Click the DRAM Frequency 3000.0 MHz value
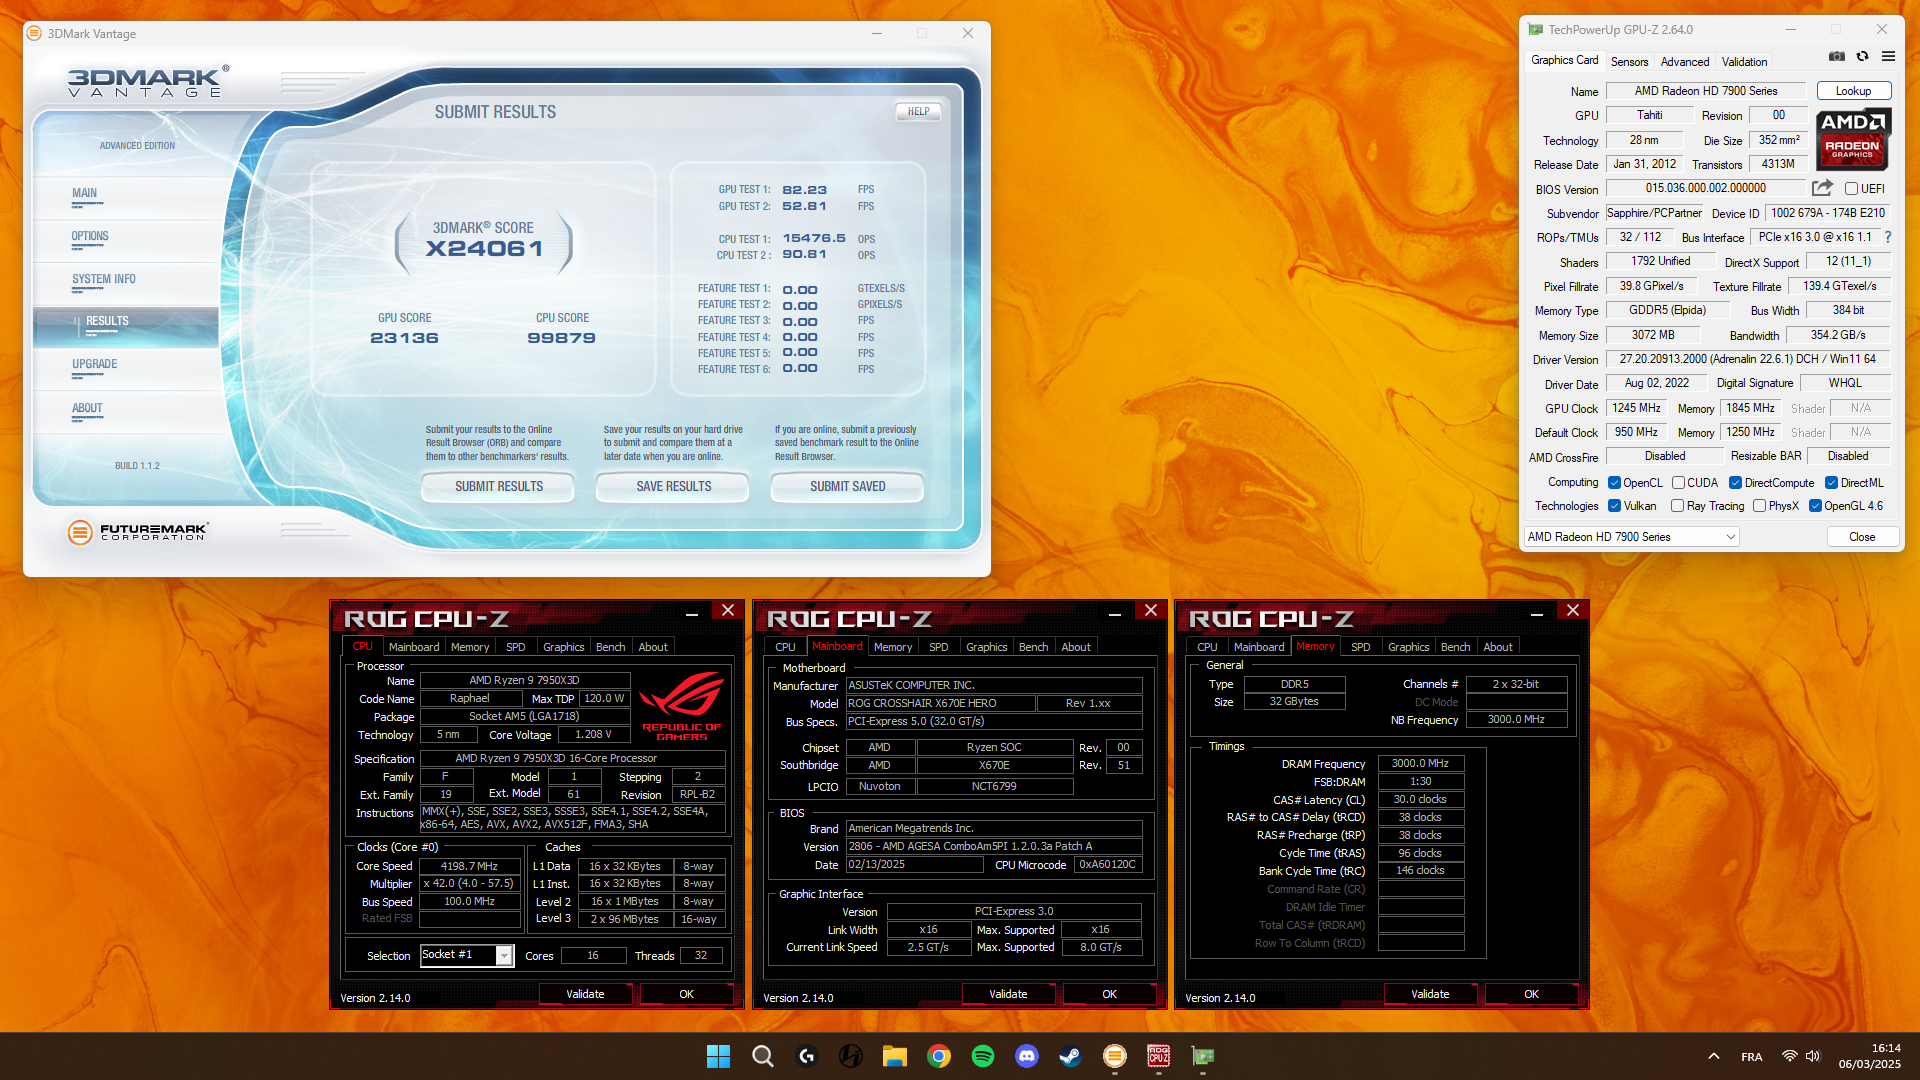1920x1080 pixels. [x=1420, y=763]
